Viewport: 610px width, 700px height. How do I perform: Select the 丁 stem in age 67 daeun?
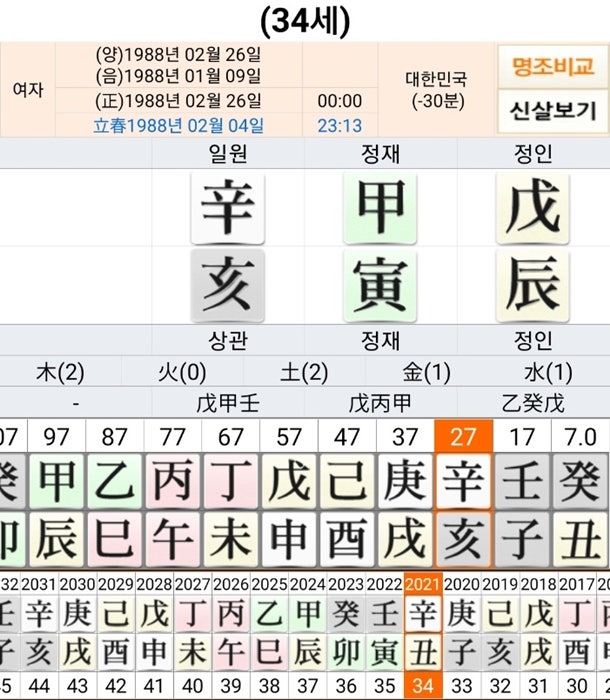click(x=231, y=481)
